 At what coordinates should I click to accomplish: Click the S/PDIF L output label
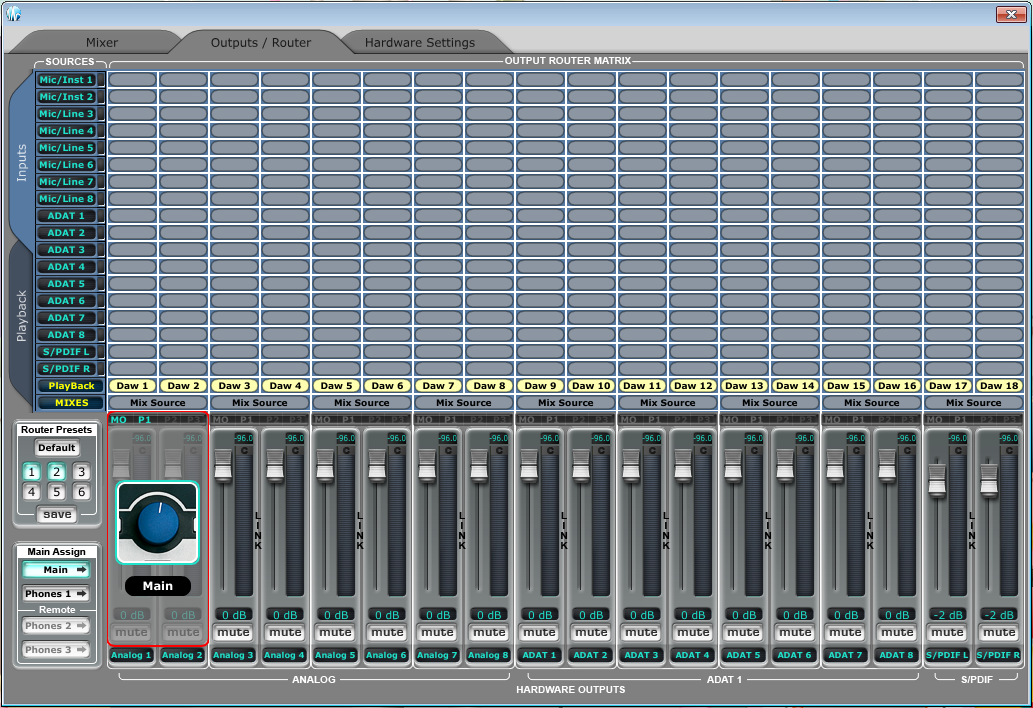(948, 655)
